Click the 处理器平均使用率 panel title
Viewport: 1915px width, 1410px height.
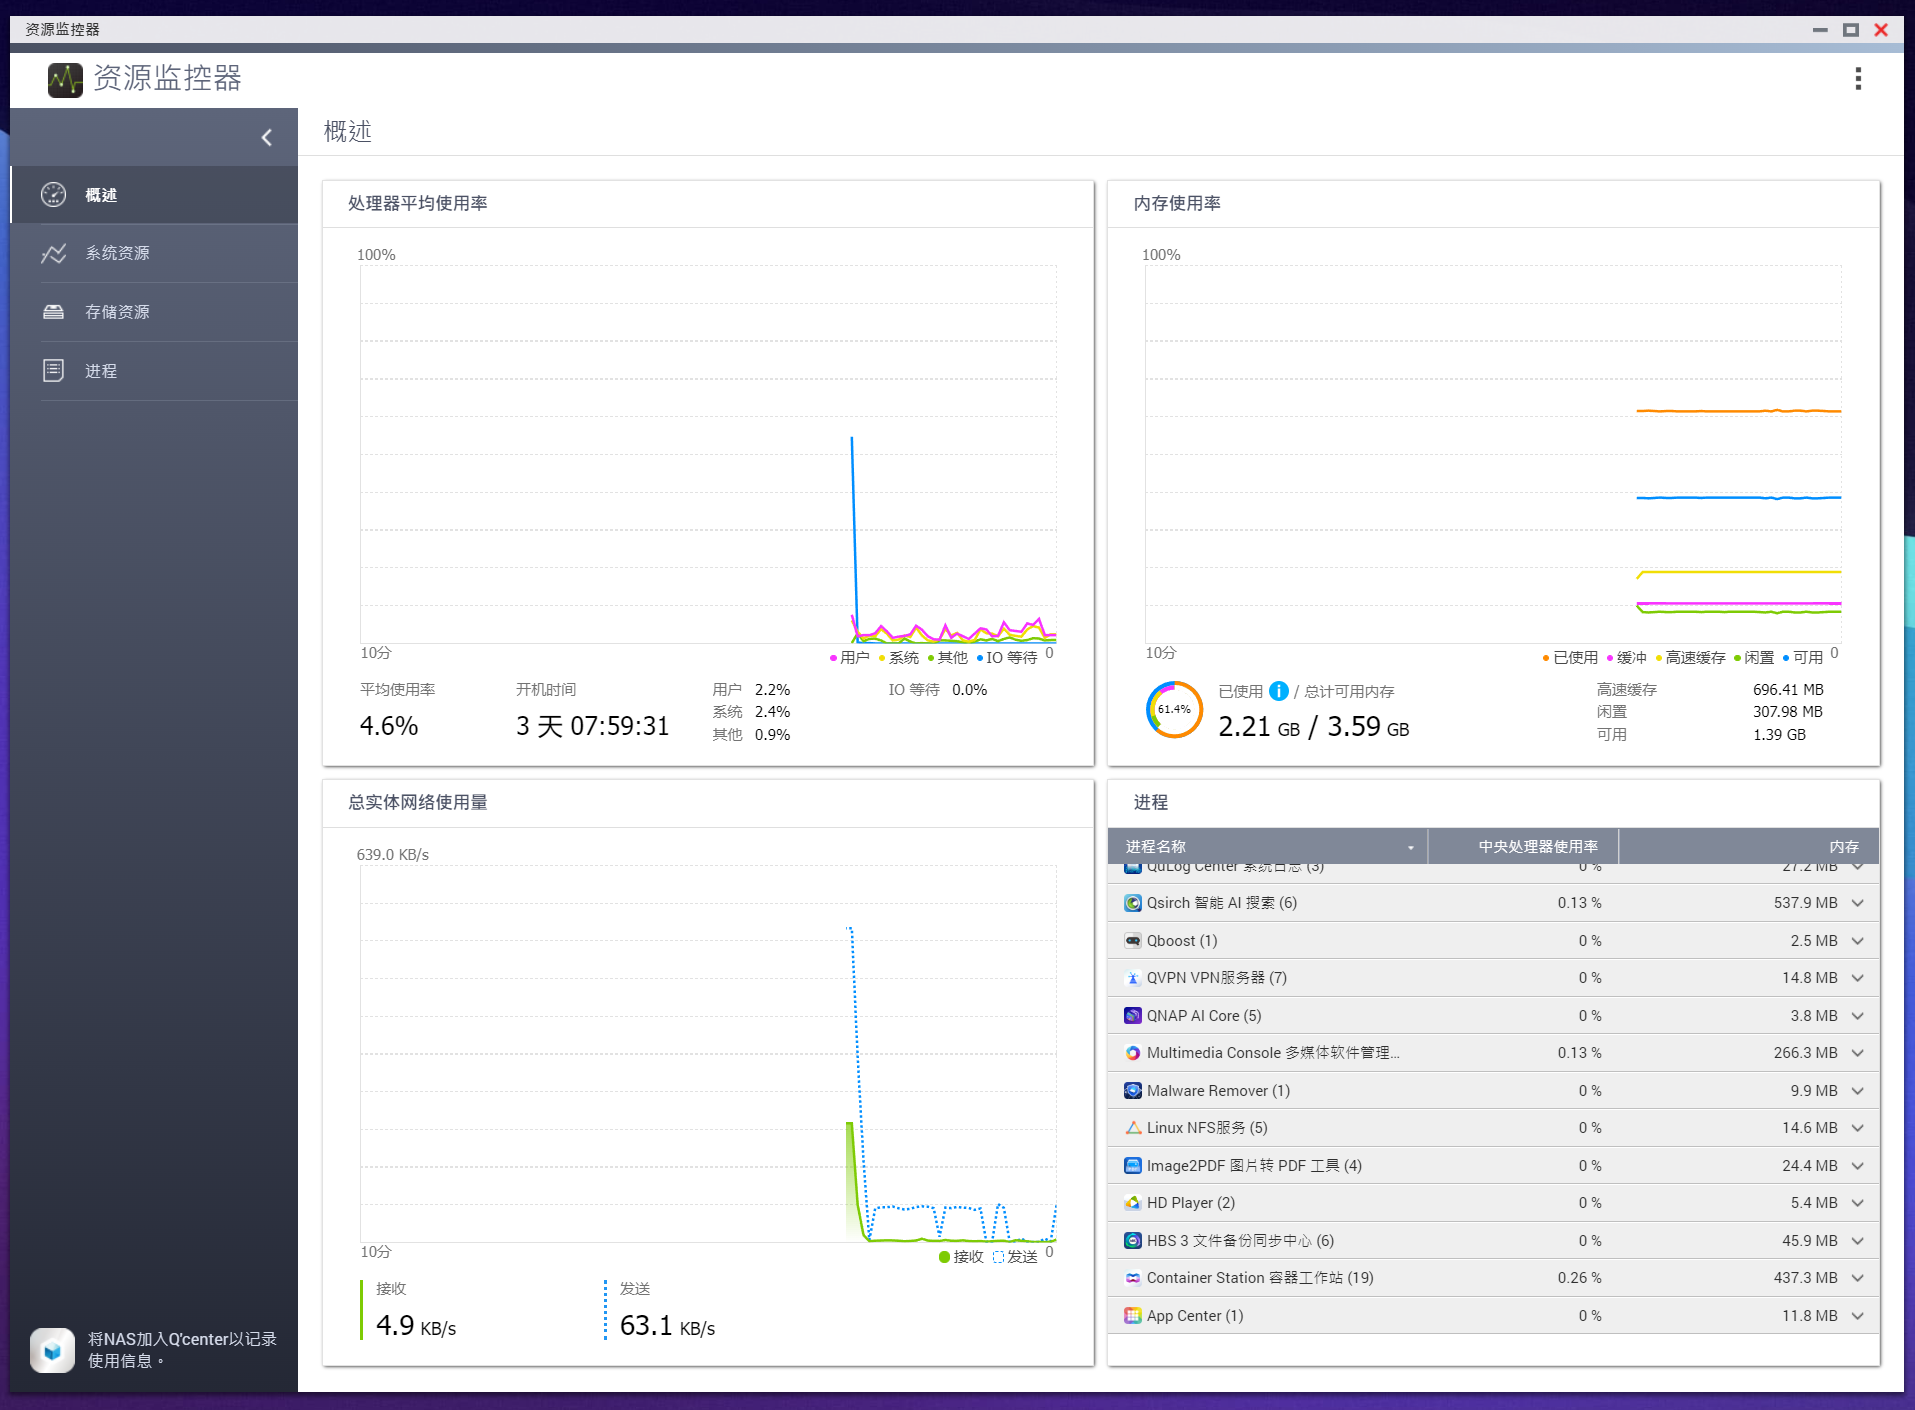(418, 204)
